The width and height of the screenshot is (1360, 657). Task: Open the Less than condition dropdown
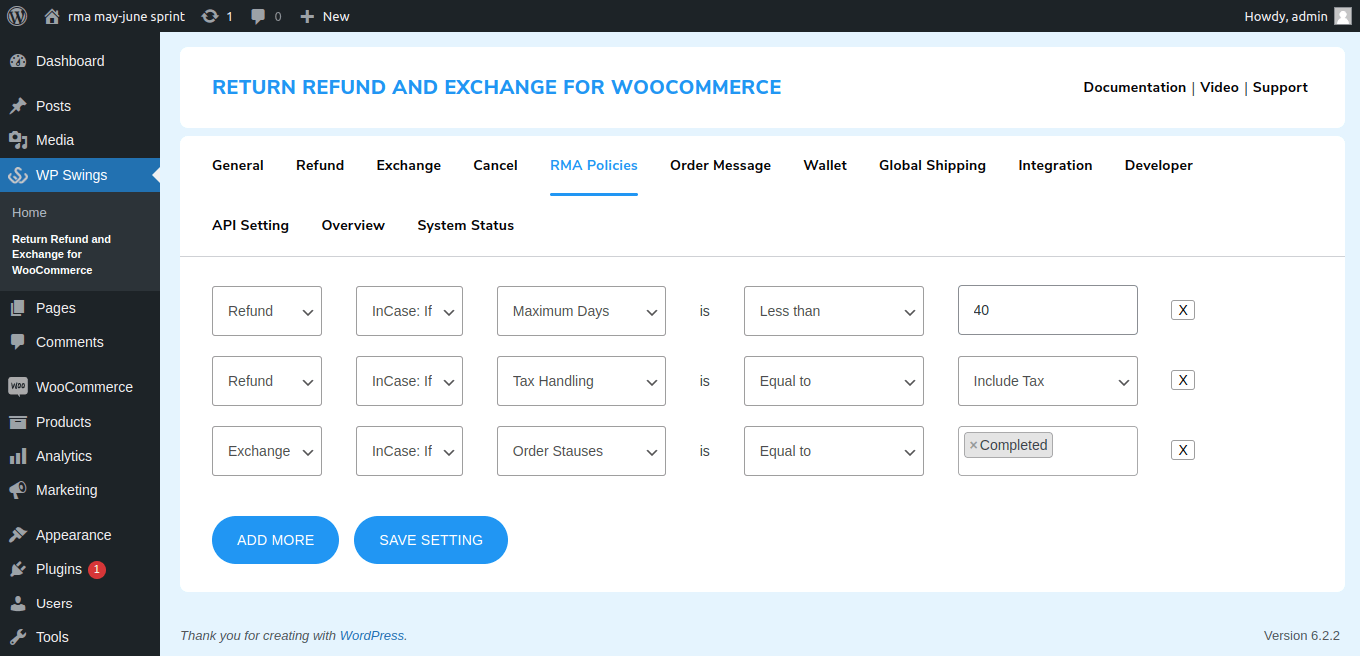click(834, 311)
